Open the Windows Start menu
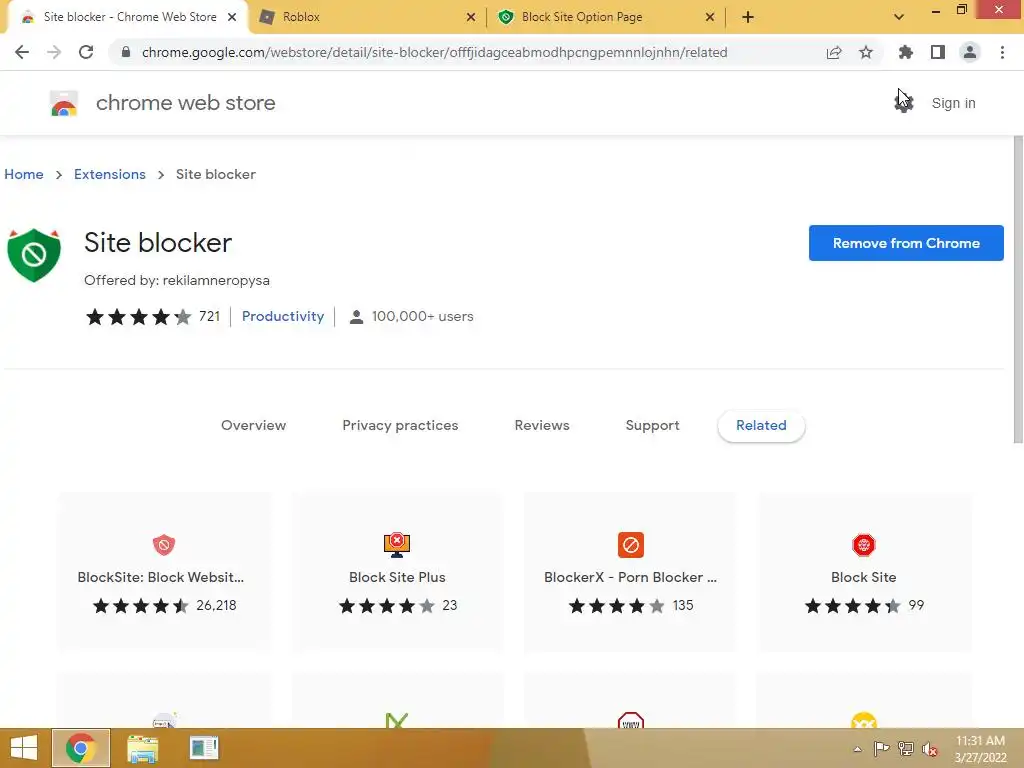 (x=24, y=748)
